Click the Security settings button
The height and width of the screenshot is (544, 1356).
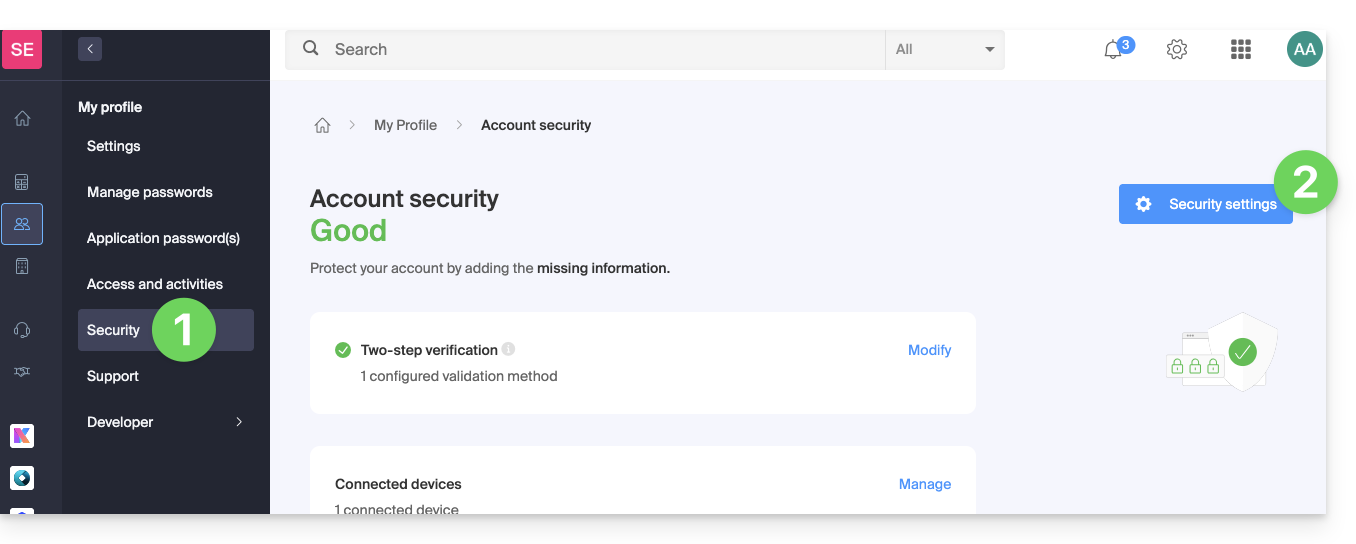coord(1205,204)
